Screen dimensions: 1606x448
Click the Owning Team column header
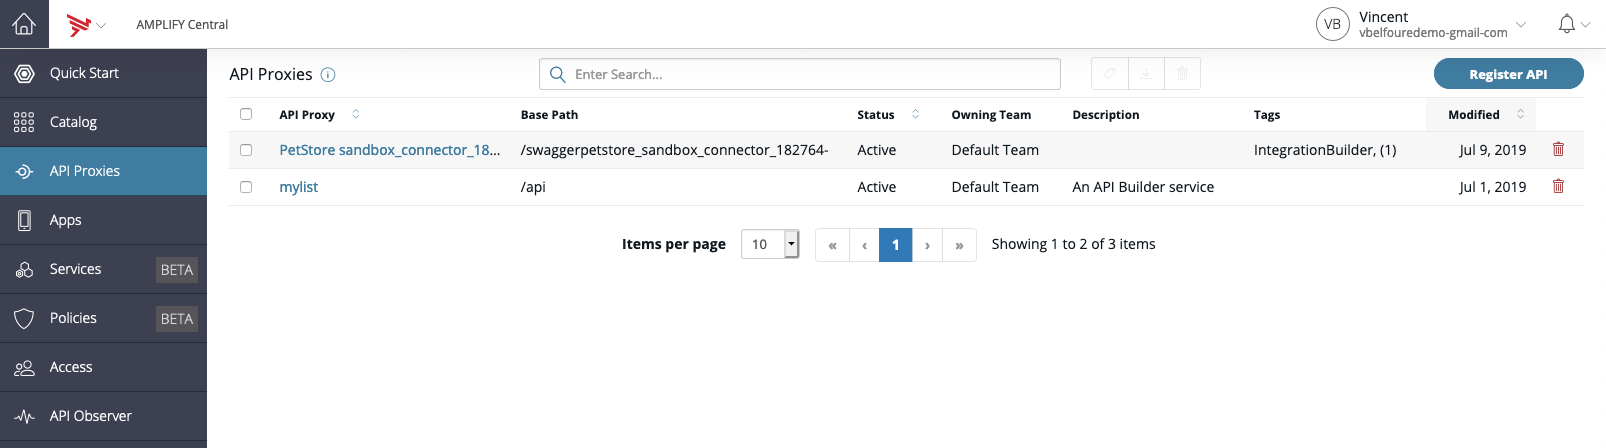coord(991,115)
